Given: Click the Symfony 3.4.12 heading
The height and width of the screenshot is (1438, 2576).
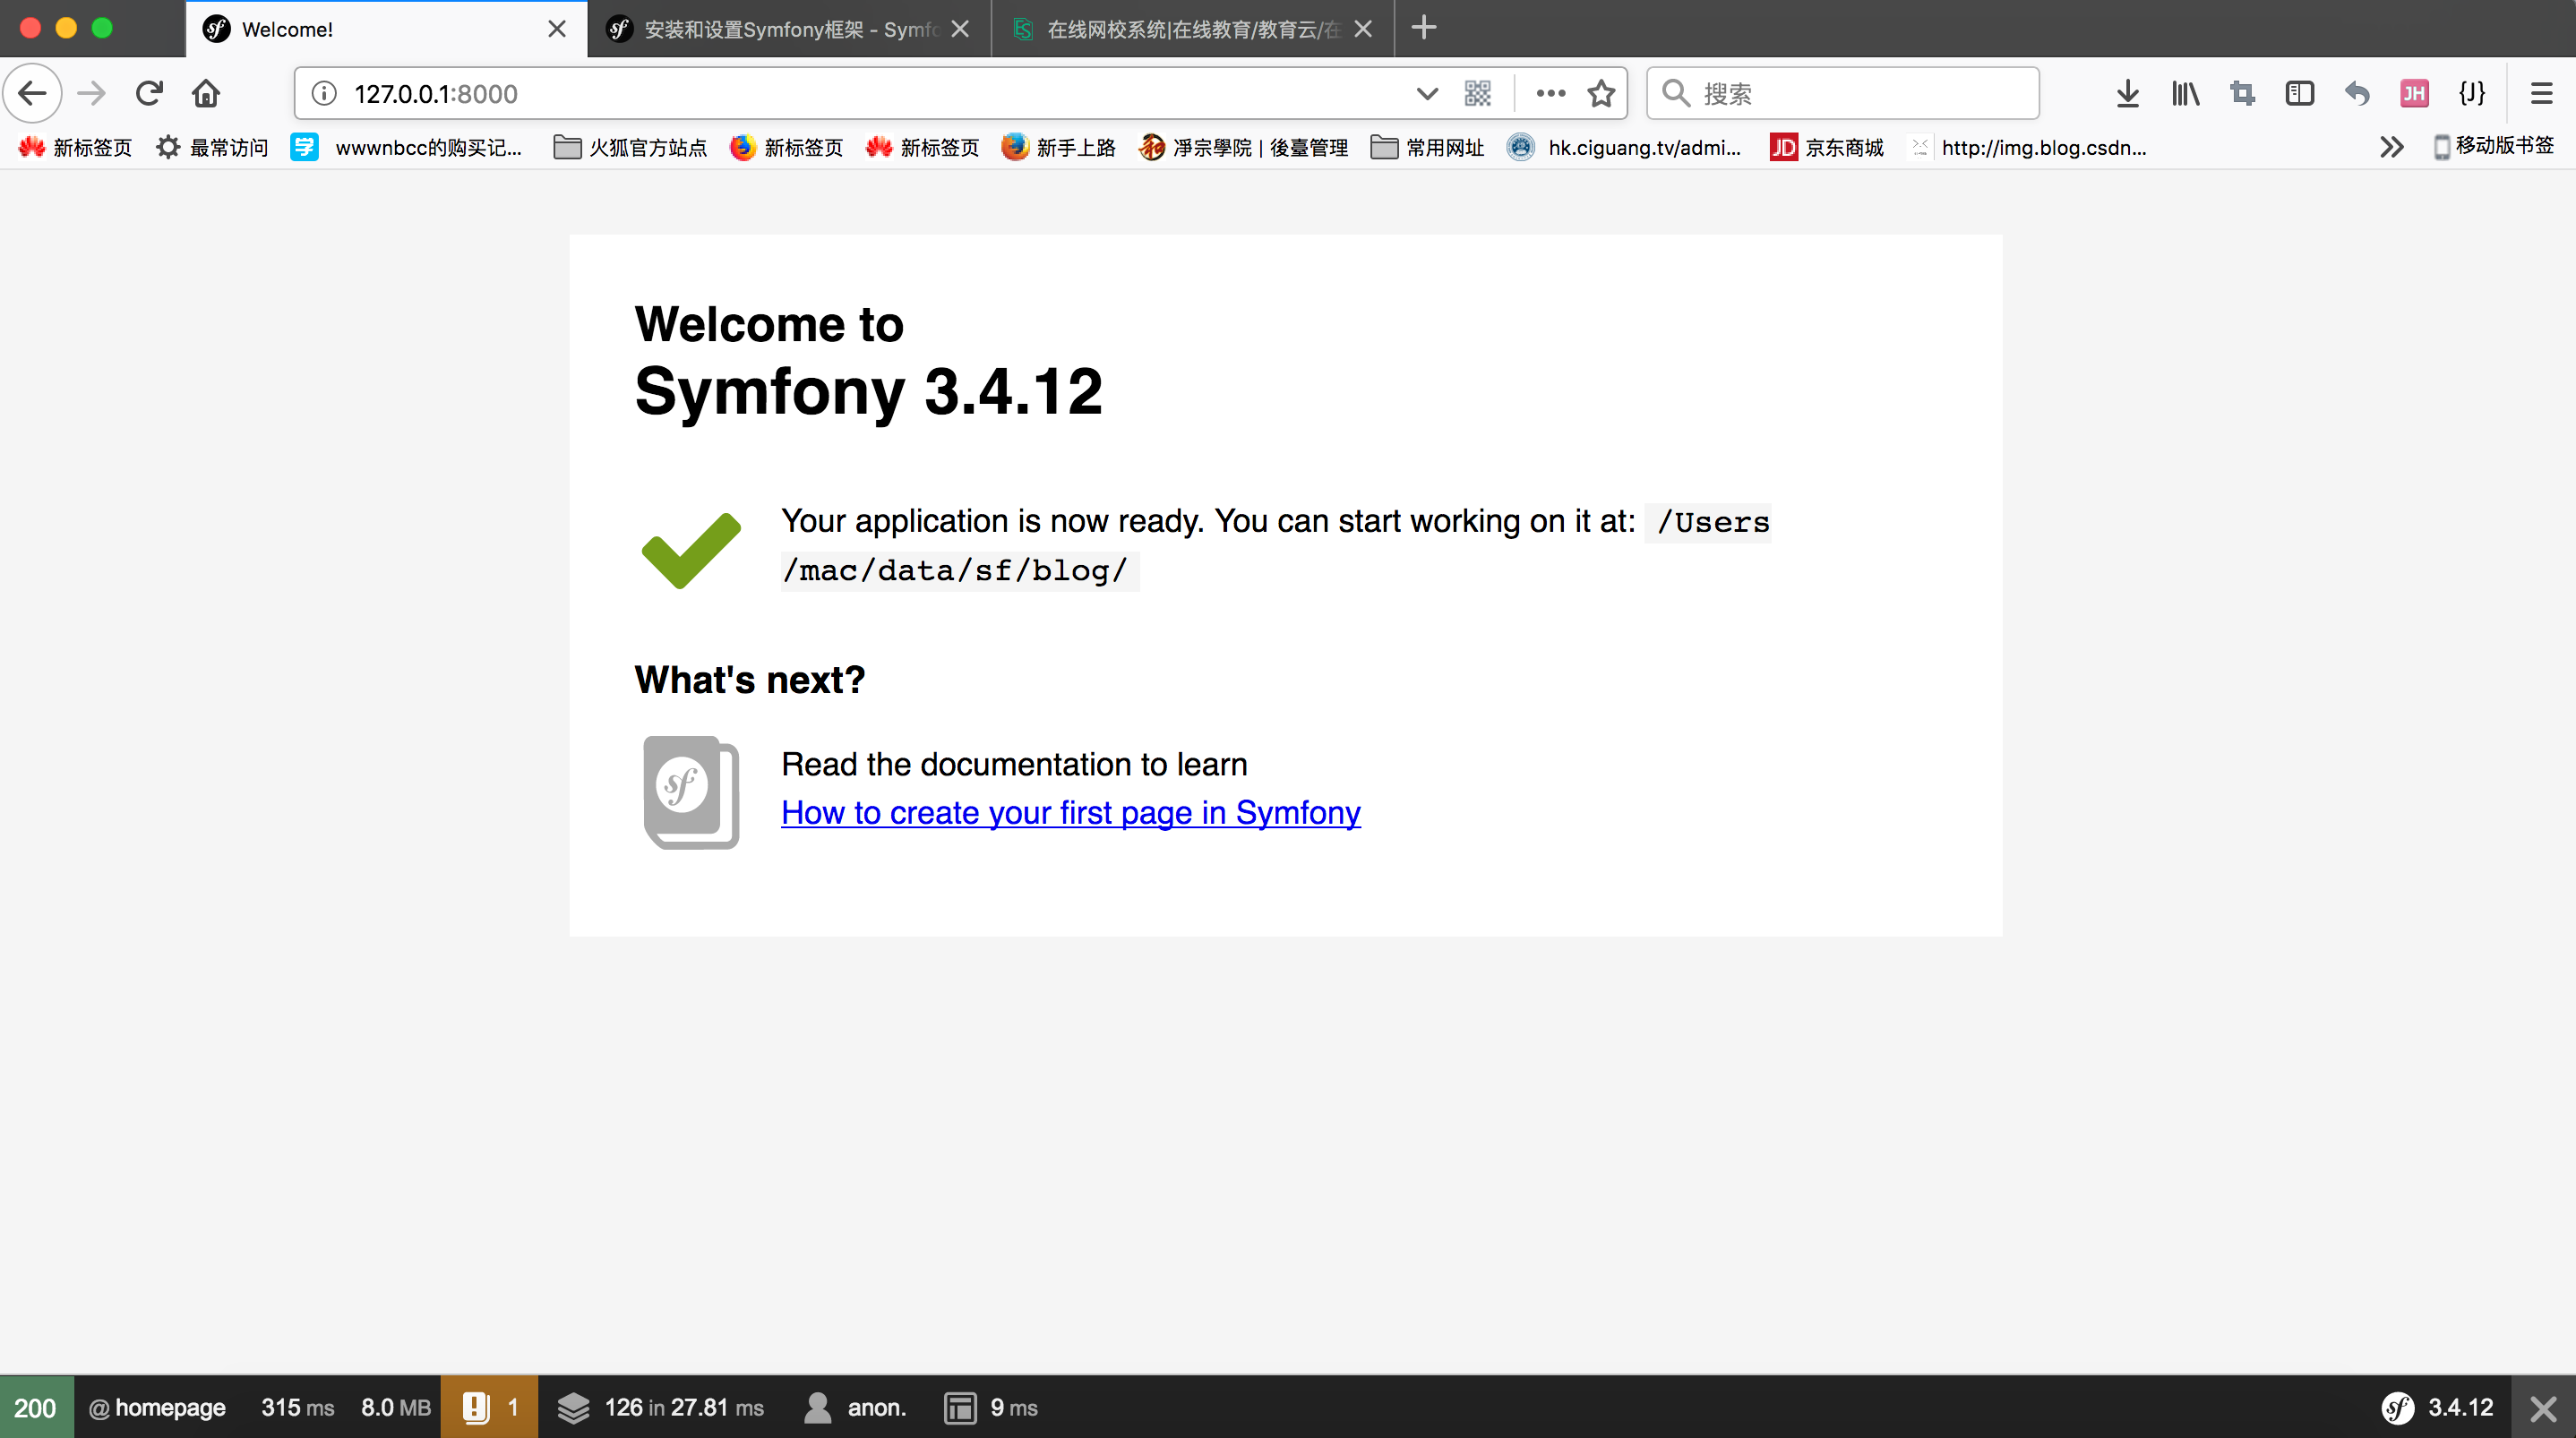Looking at the screenshot, I should tap(868, 391).
